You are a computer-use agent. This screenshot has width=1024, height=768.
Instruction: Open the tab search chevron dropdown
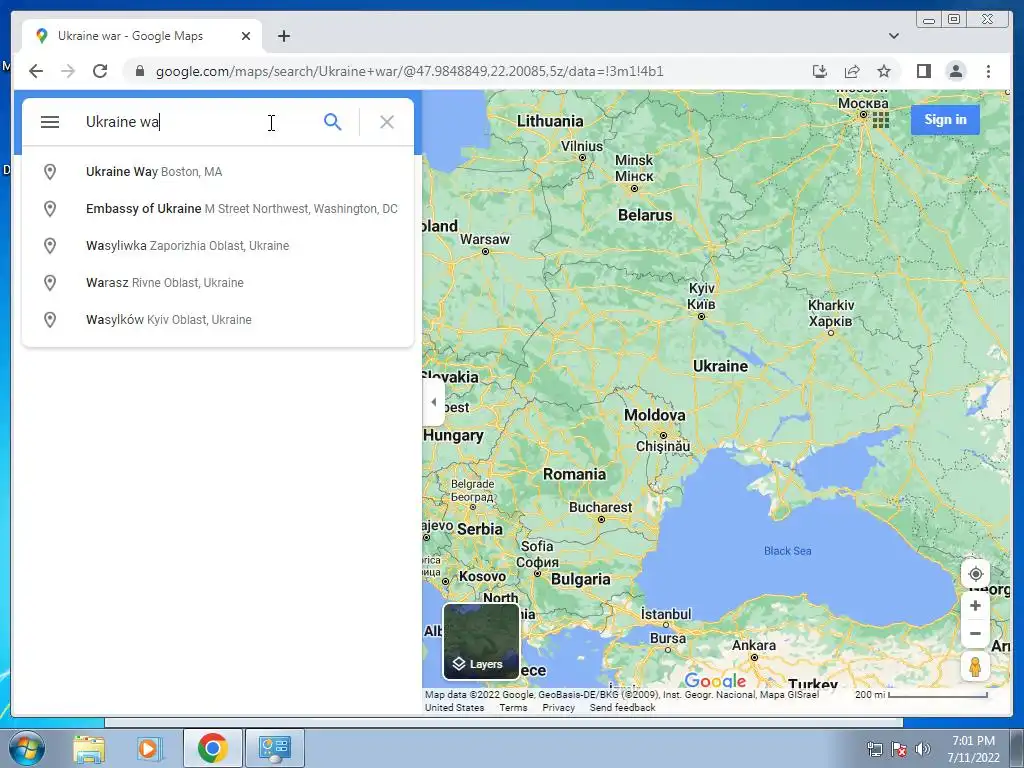coord(894,36)
